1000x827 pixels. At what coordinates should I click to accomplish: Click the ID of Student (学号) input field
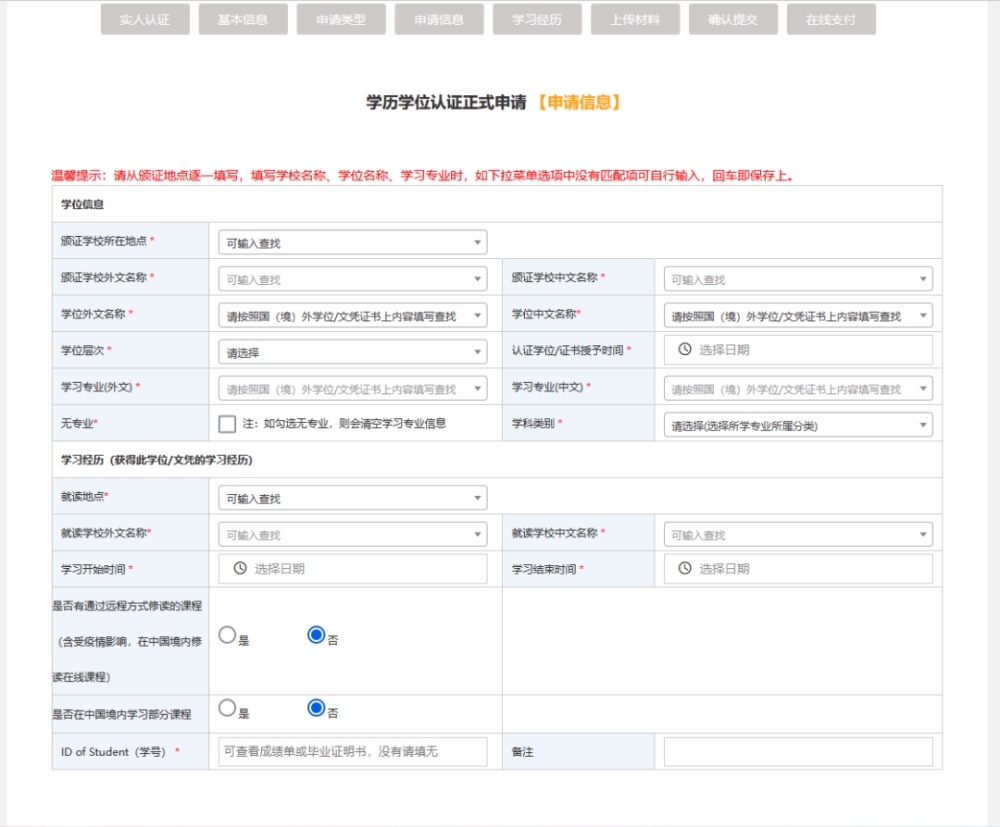pos(353,752)
